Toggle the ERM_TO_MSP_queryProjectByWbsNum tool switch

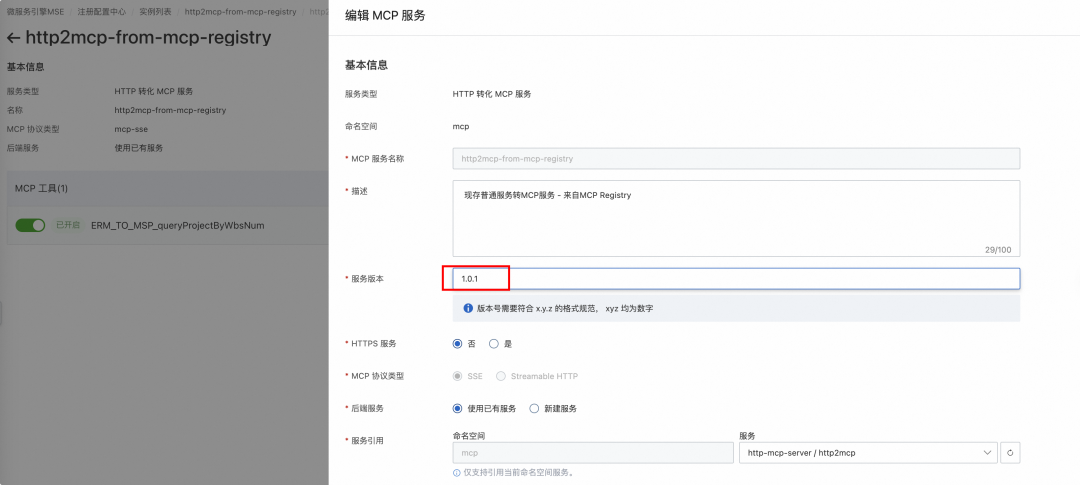pos(30,225)
